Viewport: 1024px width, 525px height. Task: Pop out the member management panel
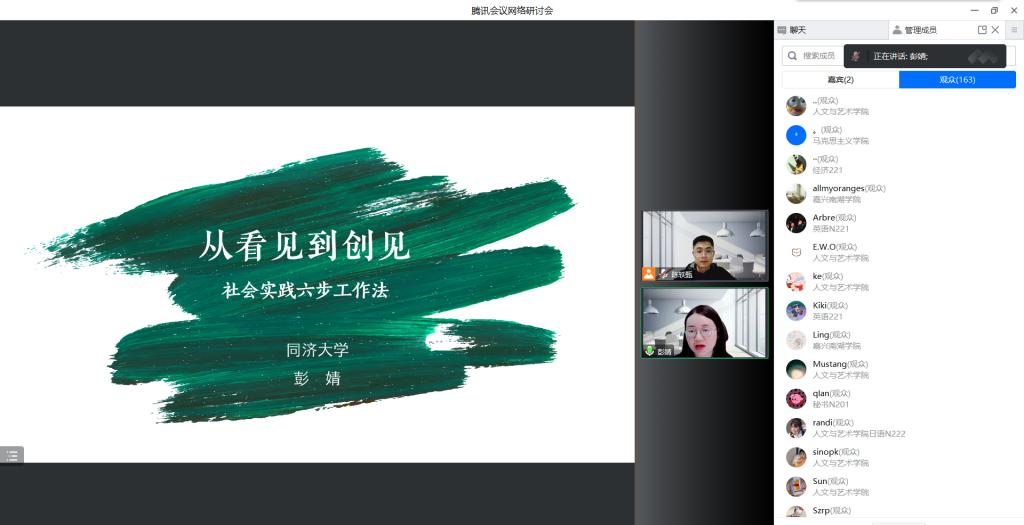[982, 30]
